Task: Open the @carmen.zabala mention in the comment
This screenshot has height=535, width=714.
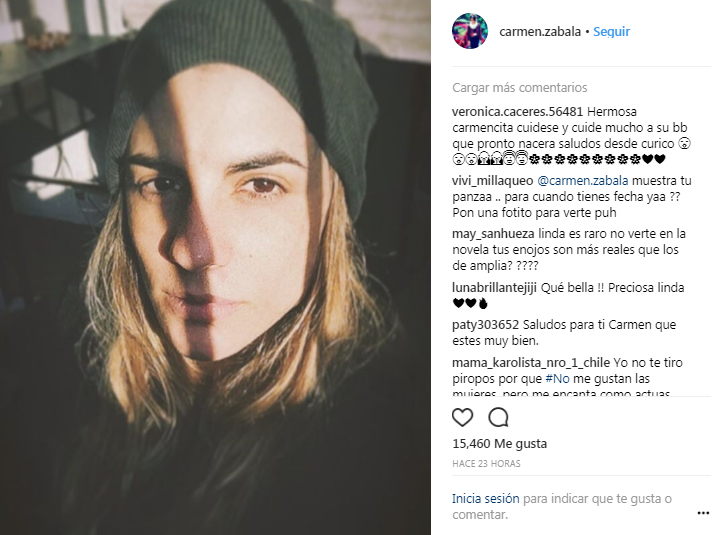Action: (x=583, y=181)
